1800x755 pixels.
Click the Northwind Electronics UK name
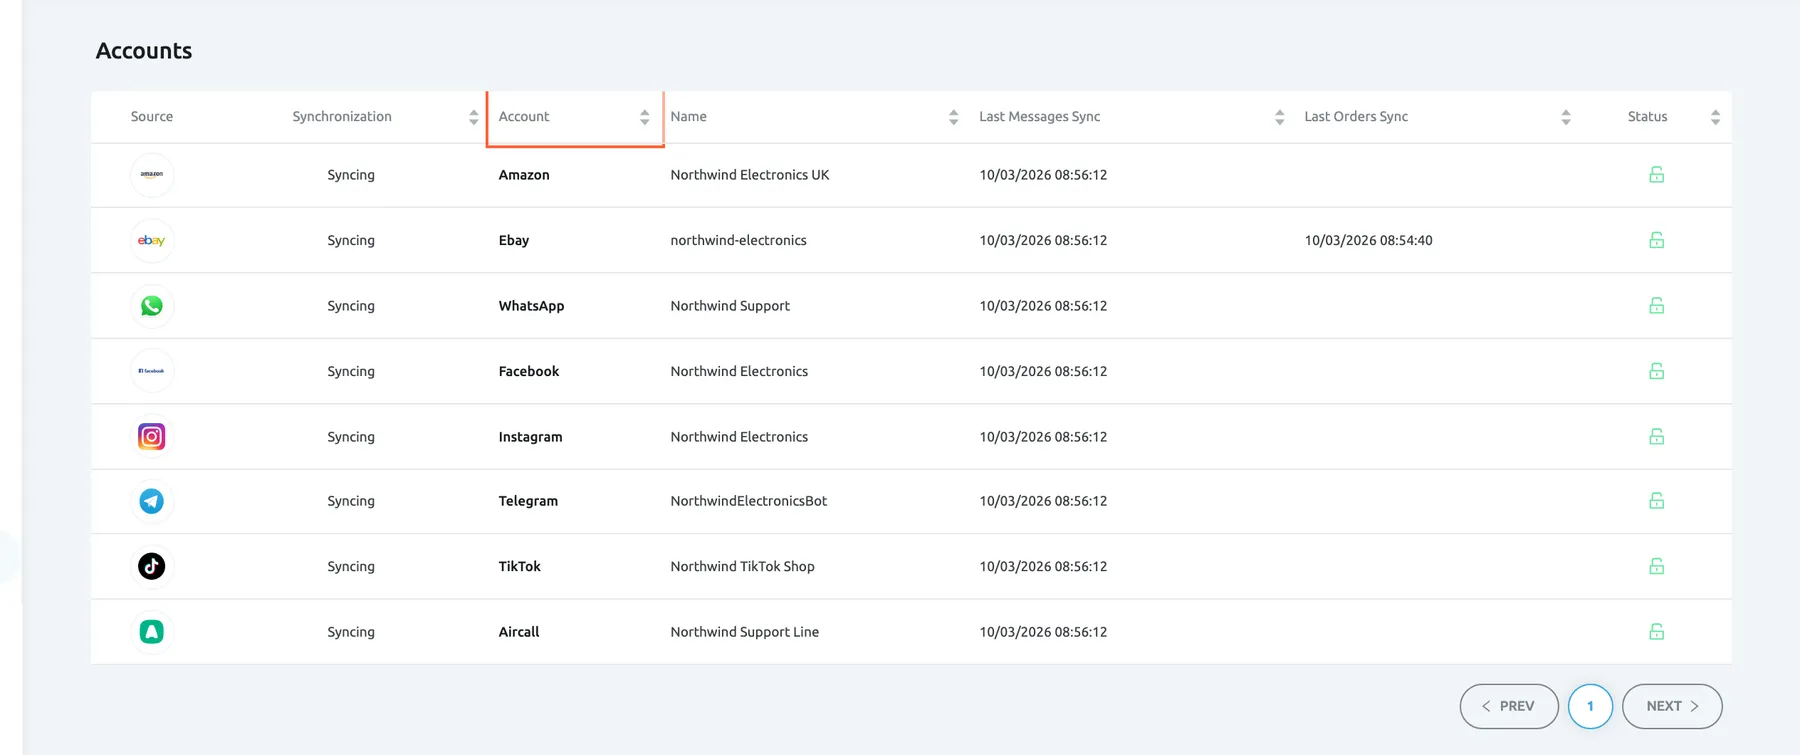[750, 175]
